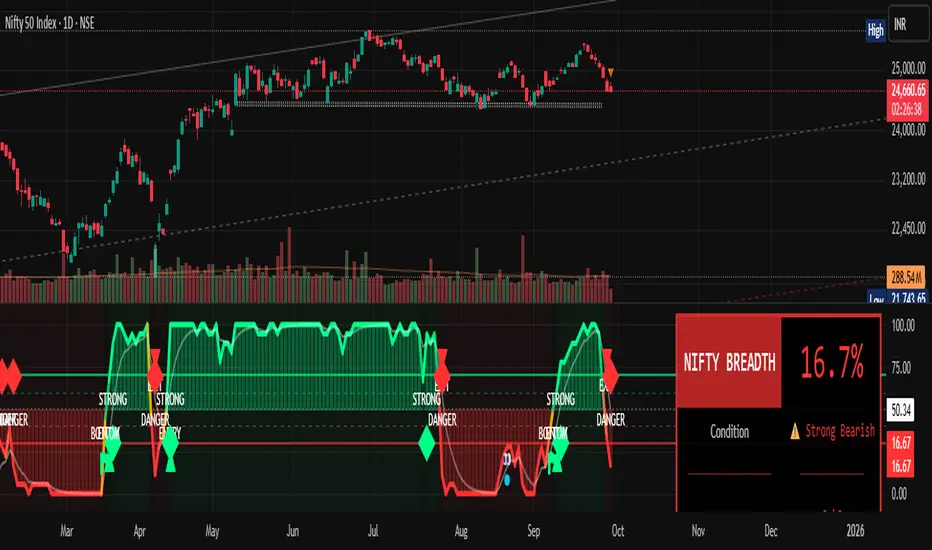Click the 22,450.00 price axis label
Screen dimensions: 932x550
coord(908,228)
